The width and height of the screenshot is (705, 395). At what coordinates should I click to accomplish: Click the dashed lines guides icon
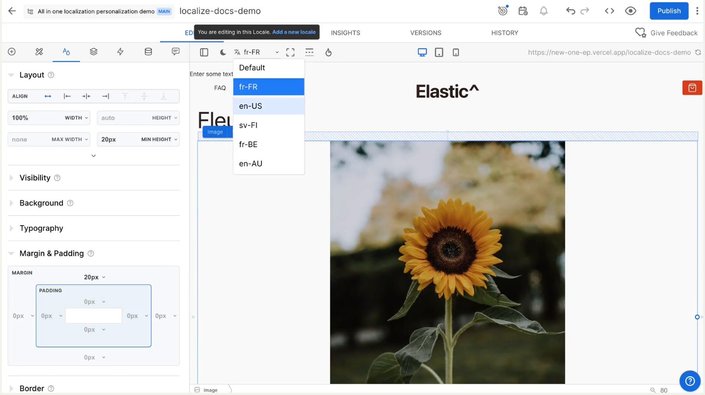coord(309,52)
